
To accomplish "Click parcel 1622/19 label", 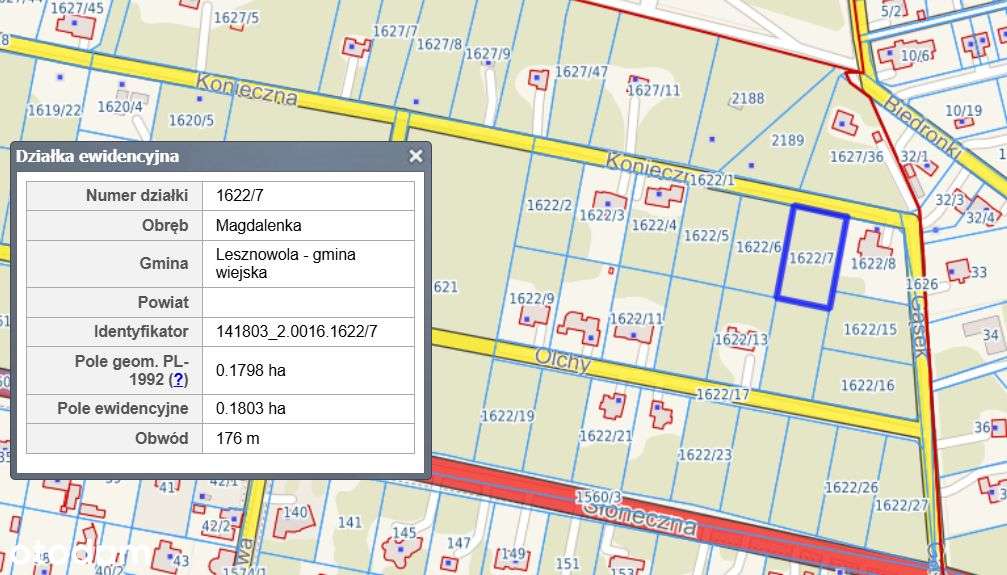I will 507,416.
